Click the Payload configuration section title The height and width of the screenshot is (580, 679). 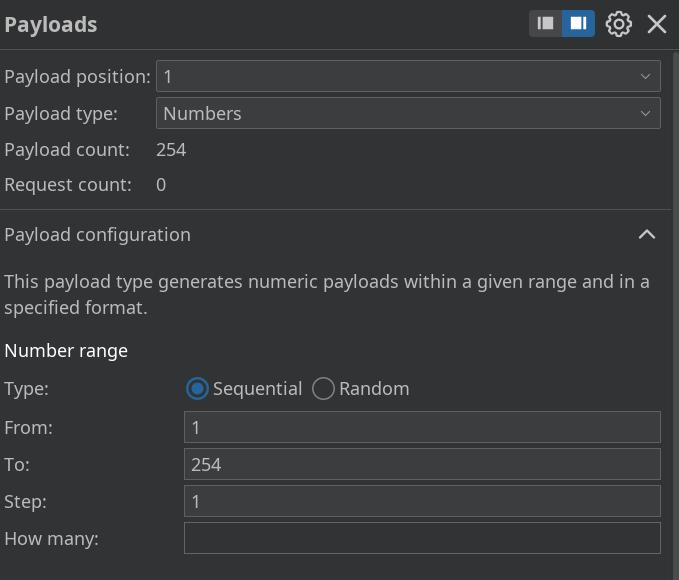(97, 234)
